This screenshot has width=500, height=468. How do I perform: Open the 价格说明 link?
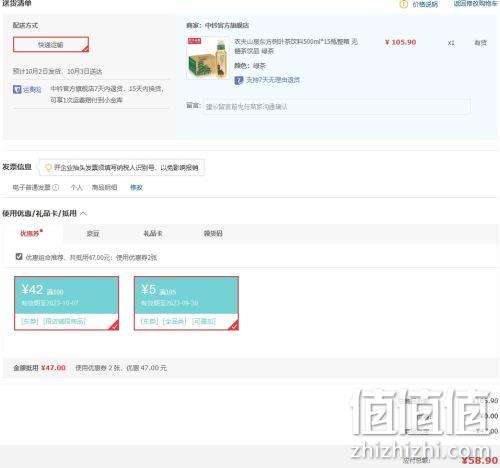425,4
